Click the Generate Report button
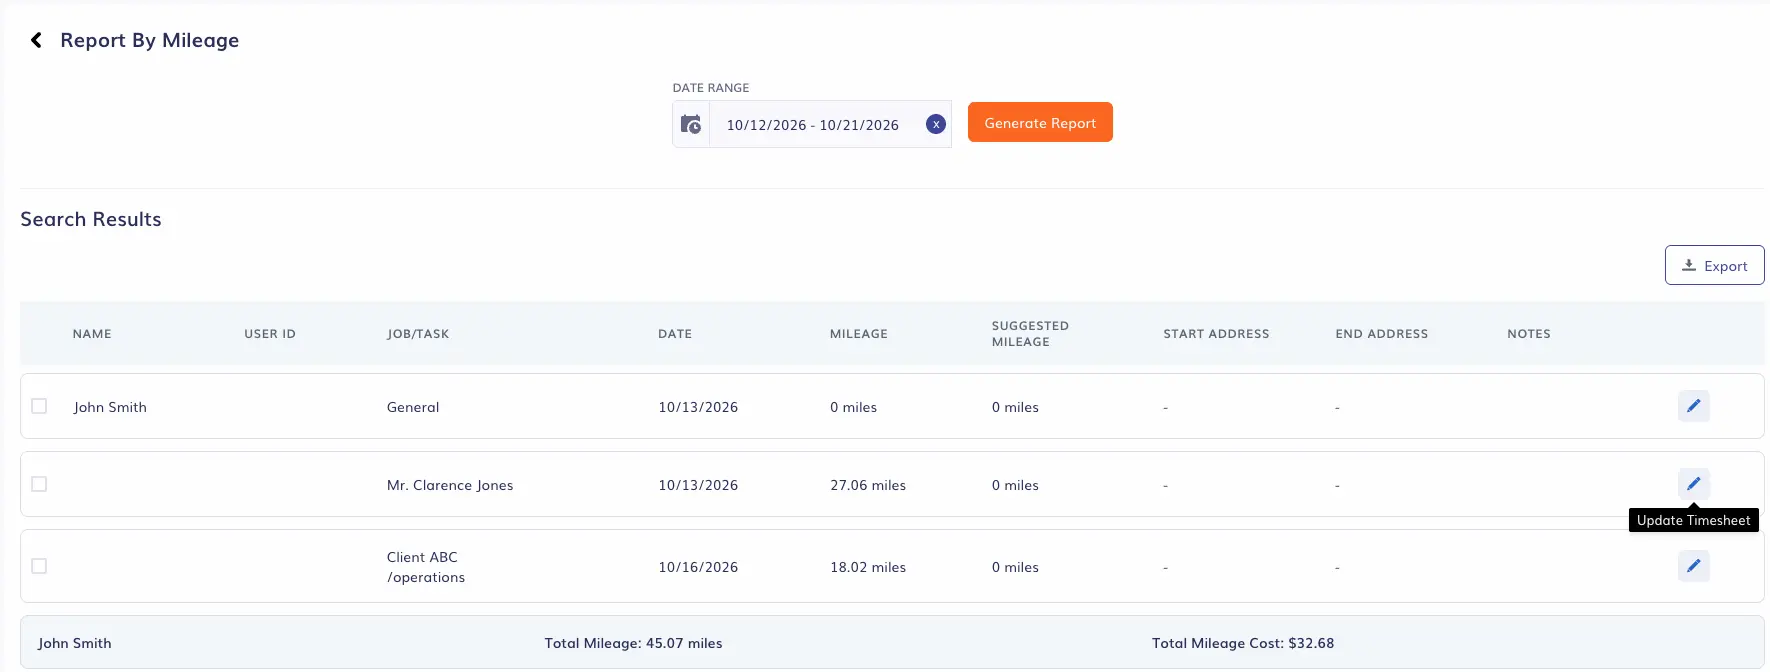 click(x=1040, y=122)
